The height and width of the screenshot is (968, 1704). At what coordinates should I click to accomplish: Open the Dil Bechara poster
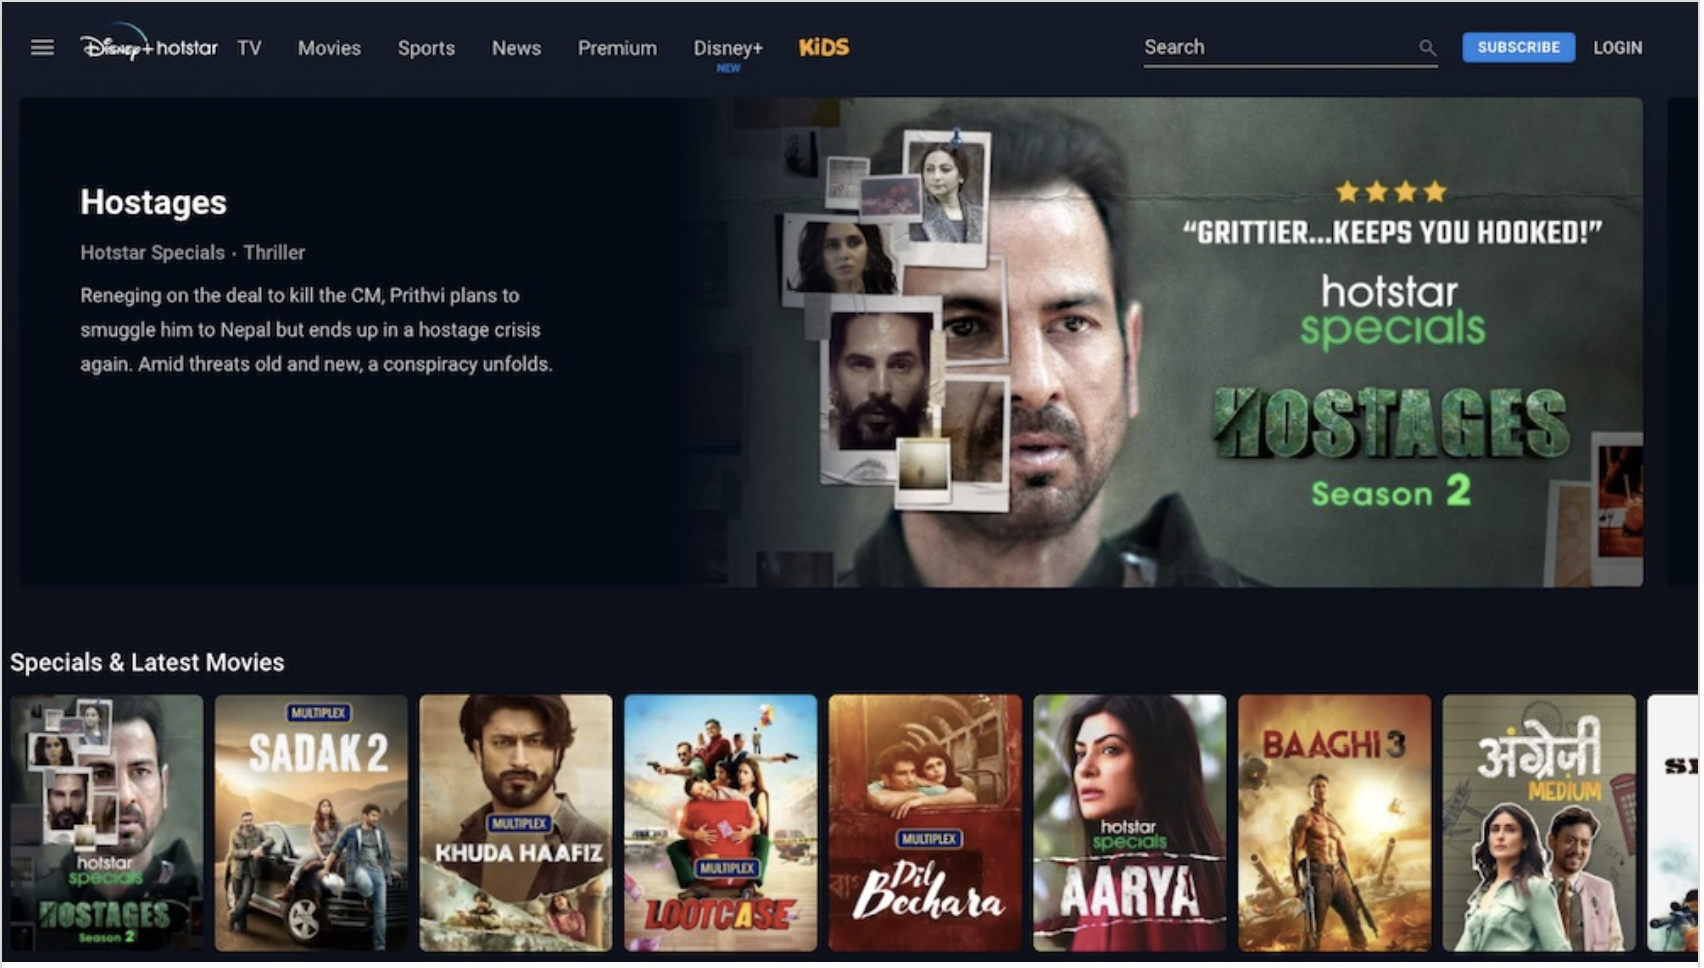[925, 823]
